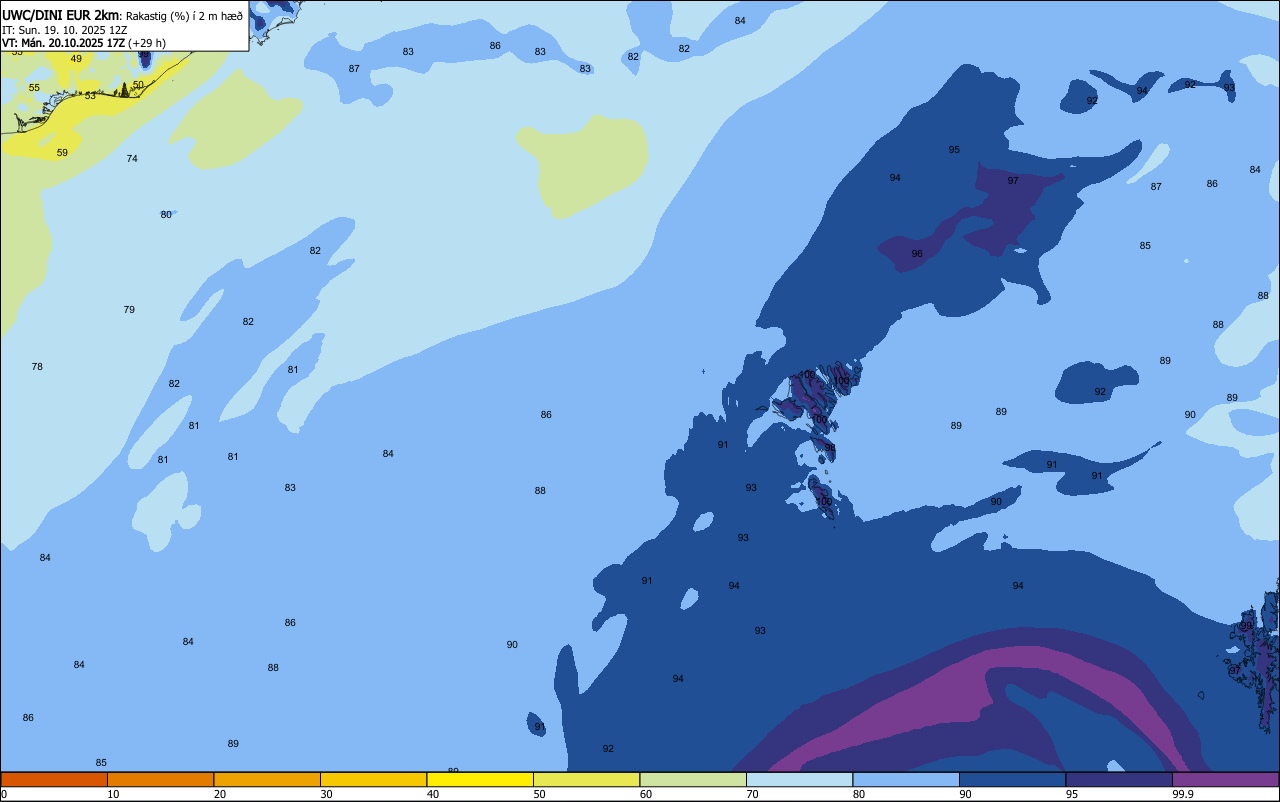Click the humidity value "96" on the map
This screenshot has width=1280, height=802.
pyautogui.click(x=917, y=254)
